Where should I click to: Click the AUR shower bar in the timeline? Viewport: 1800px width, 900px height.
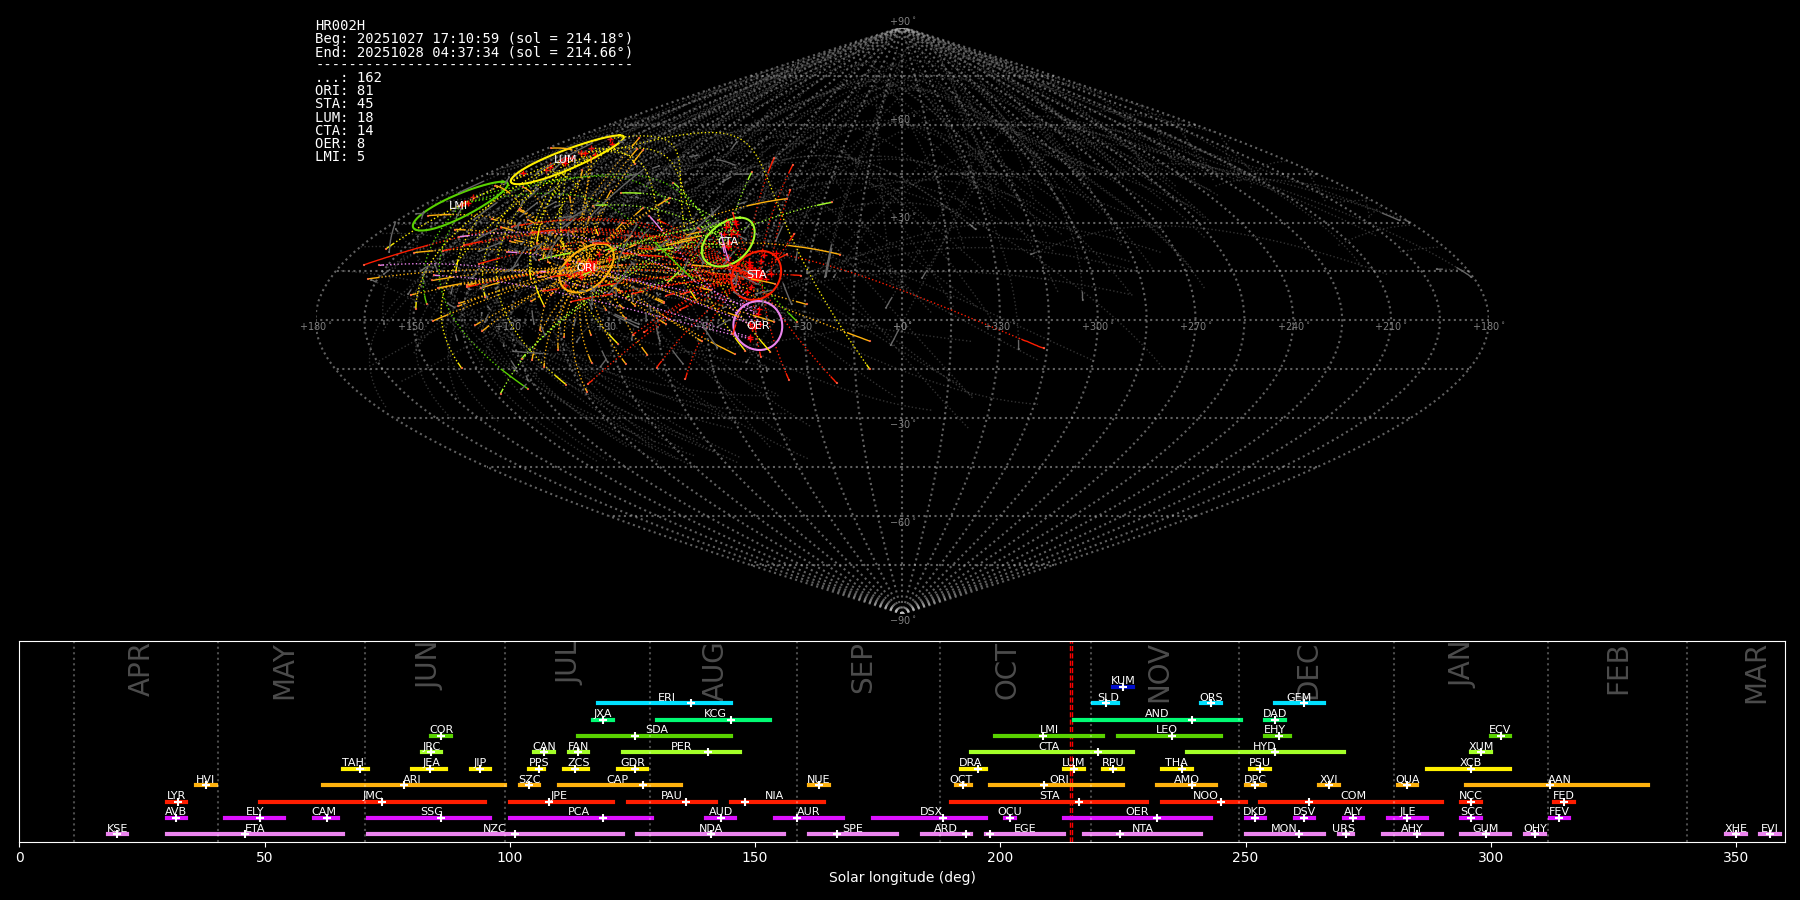coord(808,818)
